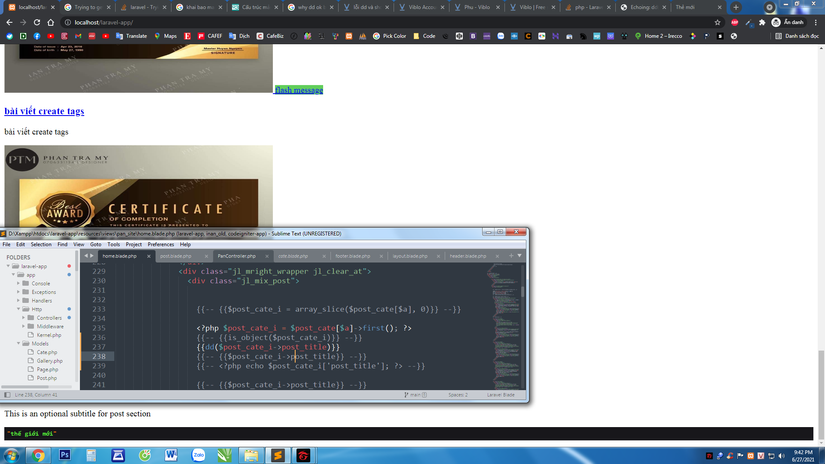Viewport: 825px width, 464px height.
Task: Reload the page with browser refresh button
Action: pyautogui.click(x=37, y=22)
